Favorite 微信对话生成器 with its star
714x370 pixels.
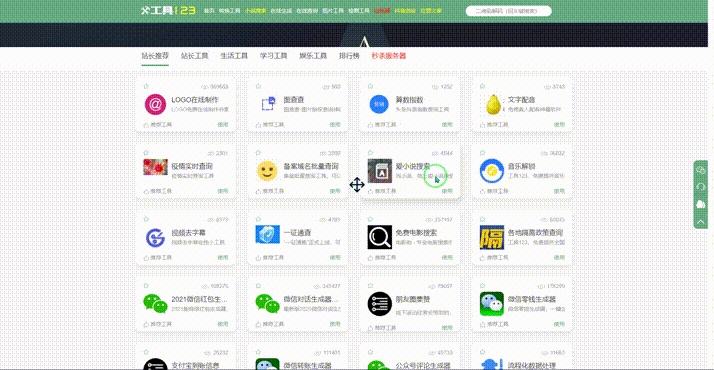click(x=258, y=285)
